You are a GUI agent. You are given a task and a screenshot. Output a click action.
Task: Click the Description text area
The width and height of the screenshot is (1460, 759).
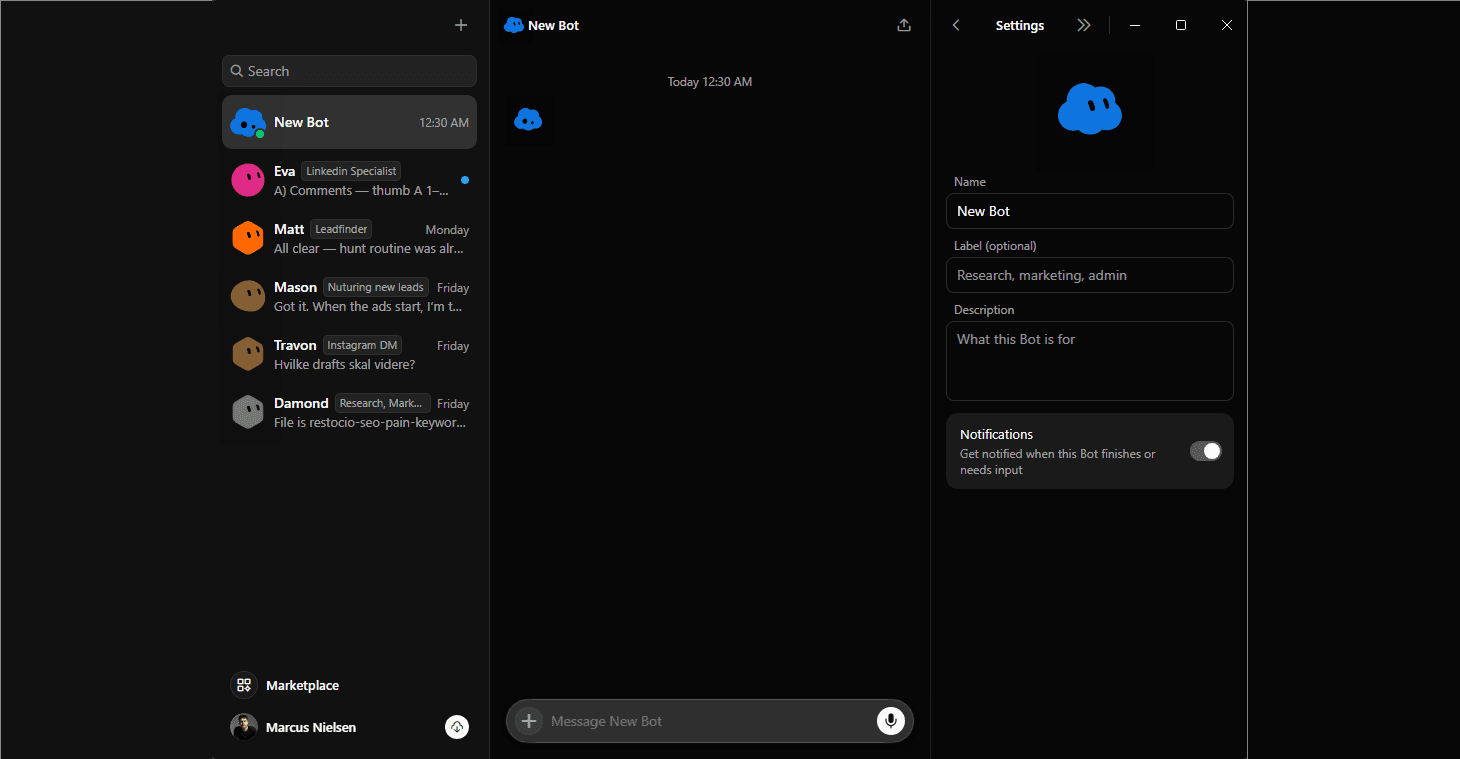point(1090,361)
